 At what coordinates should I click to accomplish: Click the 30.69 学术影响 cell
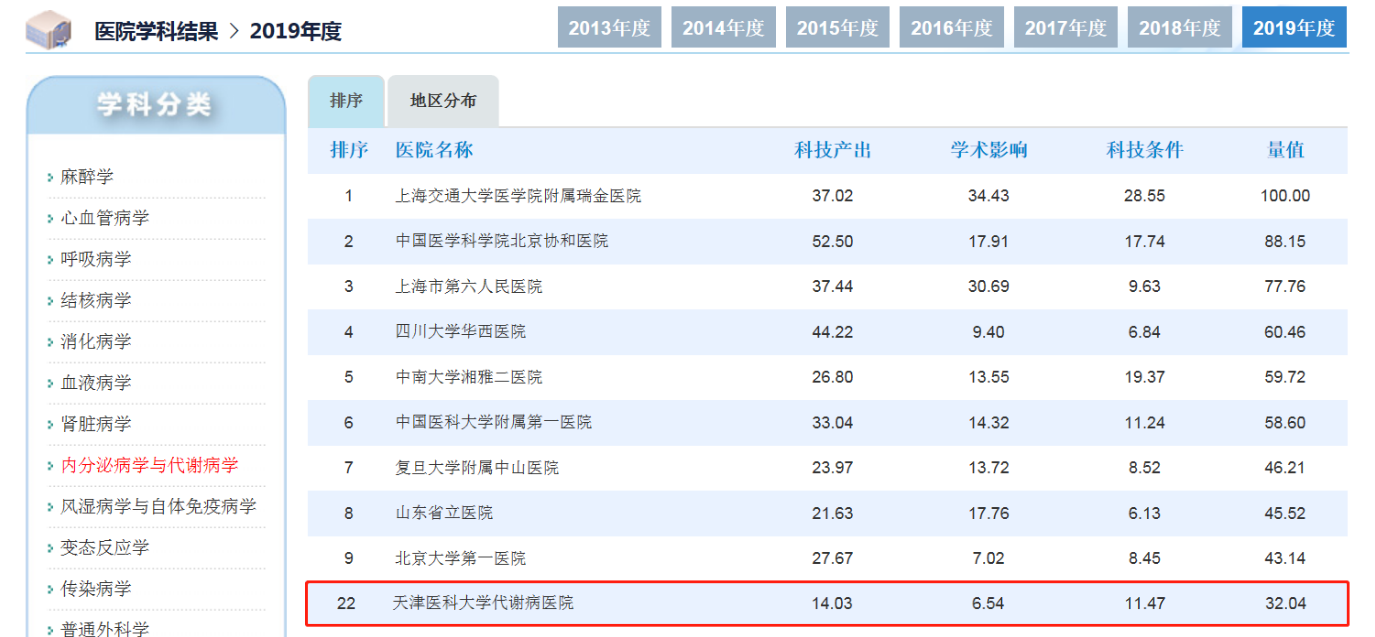988,286
